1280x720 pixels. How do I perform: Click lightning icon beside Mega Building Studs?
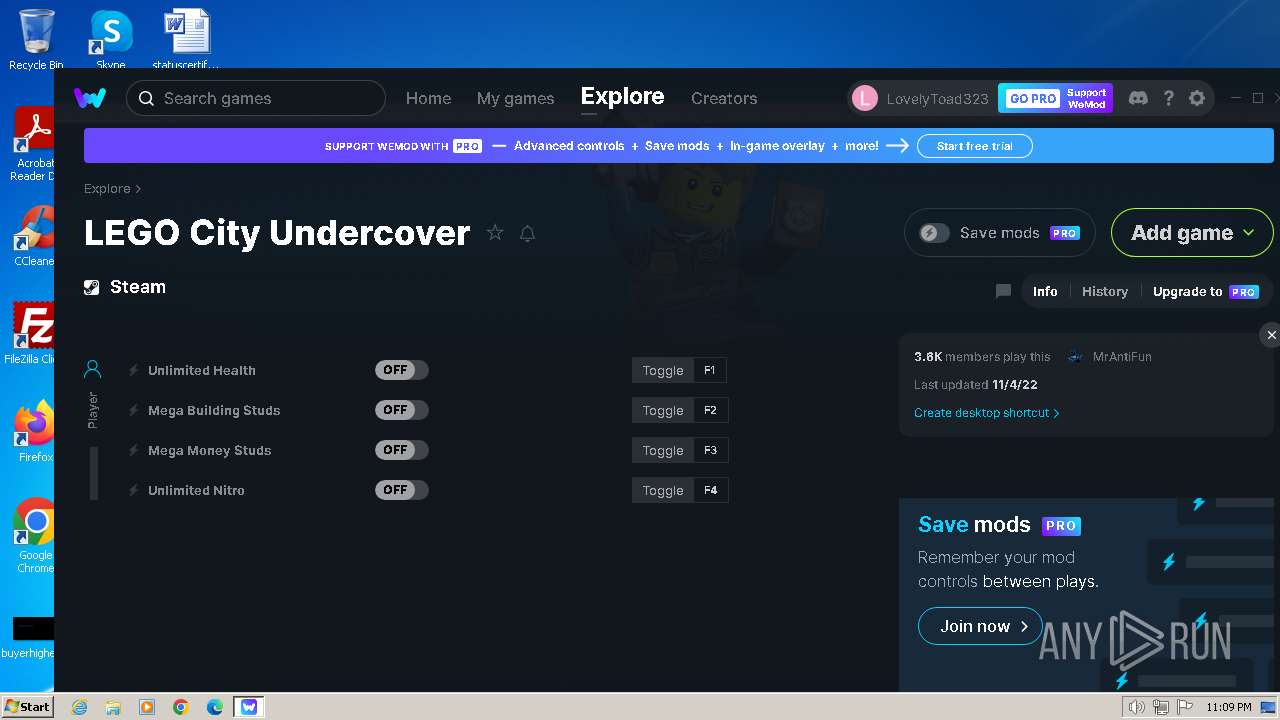(133, 410)
